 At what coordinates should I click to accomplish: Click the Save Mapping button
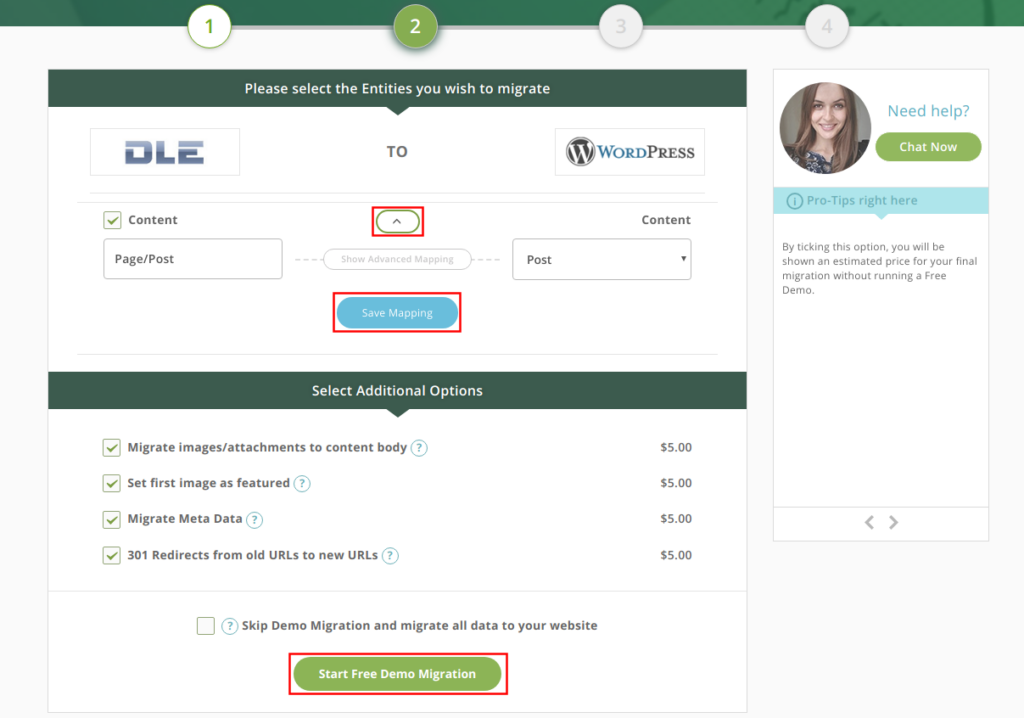(397, 313)
